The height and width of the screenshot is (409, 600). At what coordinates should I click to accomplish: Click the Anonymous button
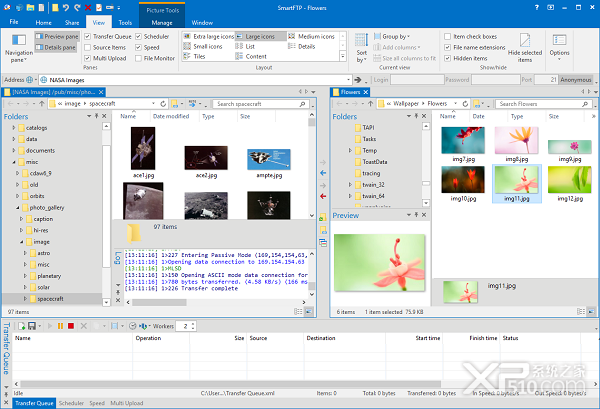click(x=576, y=80)
